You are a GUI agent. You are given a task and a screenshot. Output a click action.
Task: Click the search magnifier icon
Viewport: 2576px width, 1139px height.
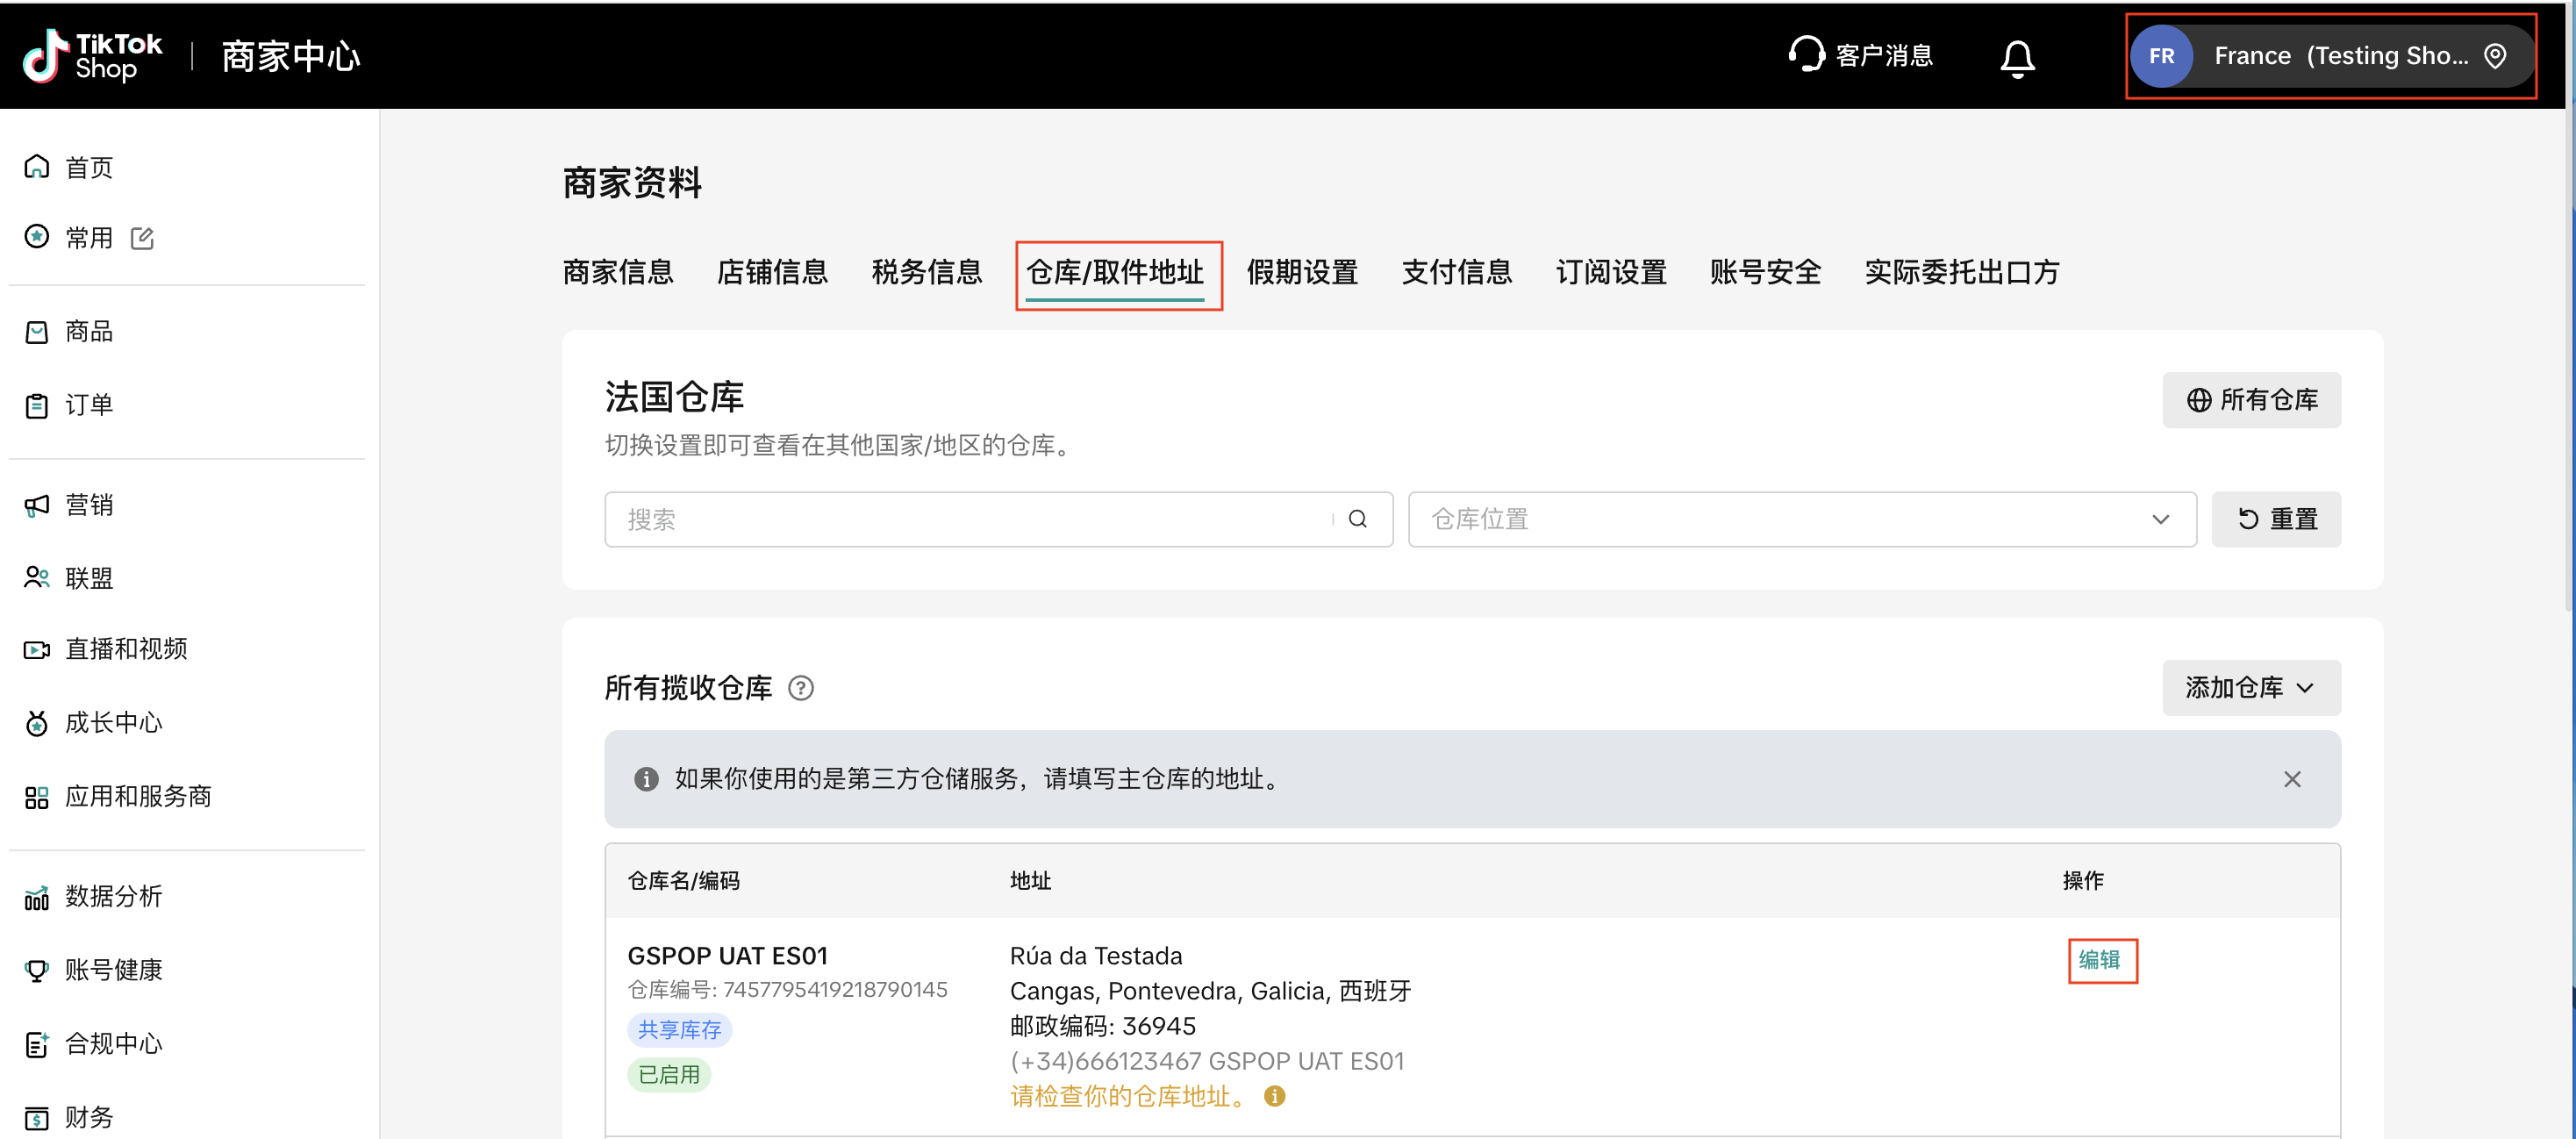(x=1357, y=519)
